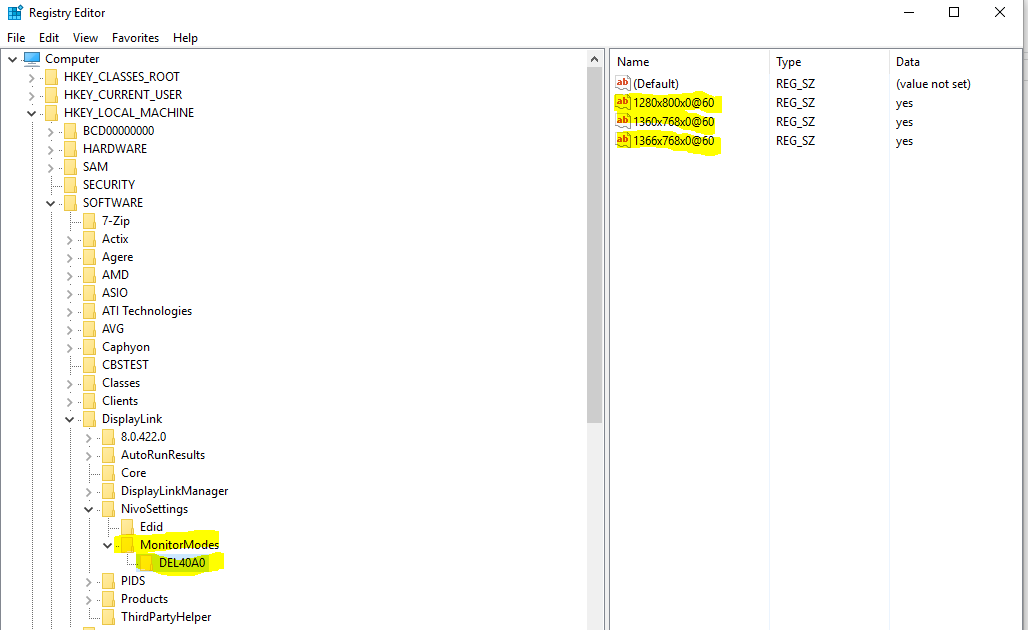Image resolution: width=1028 pixels, height=630 pixels.
Task: Click the string icon beside 1366x768x0@60
Action: pos(623,141)
